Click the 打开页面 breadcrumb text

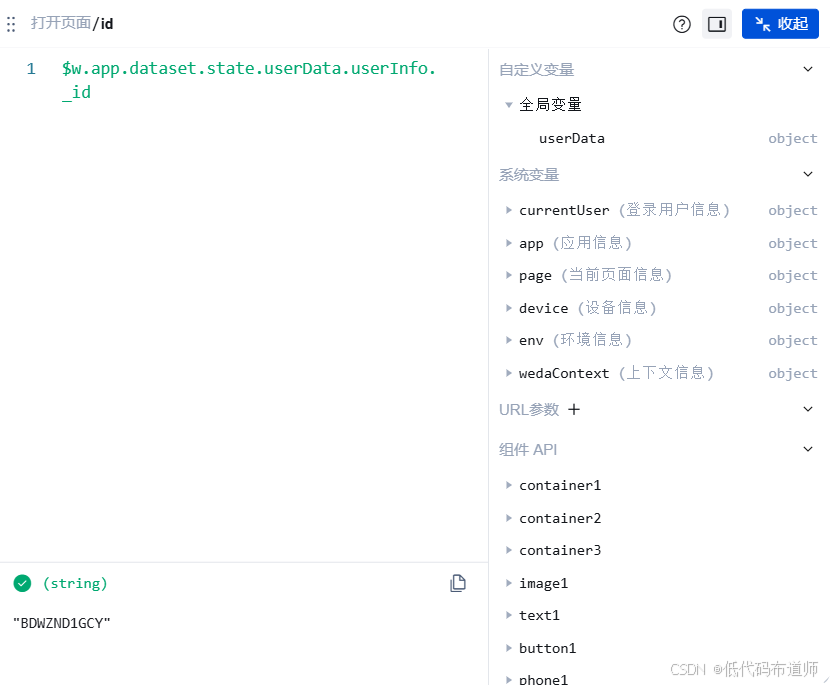coord(60,23)
